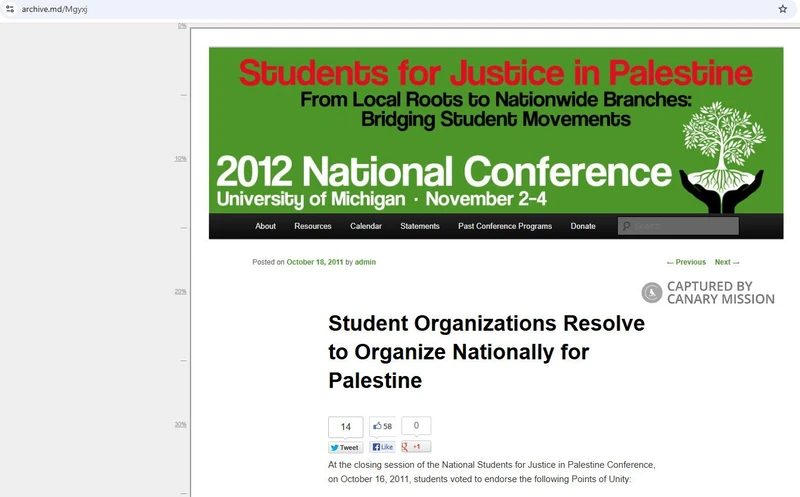Click the site Search field

(679, 226)
